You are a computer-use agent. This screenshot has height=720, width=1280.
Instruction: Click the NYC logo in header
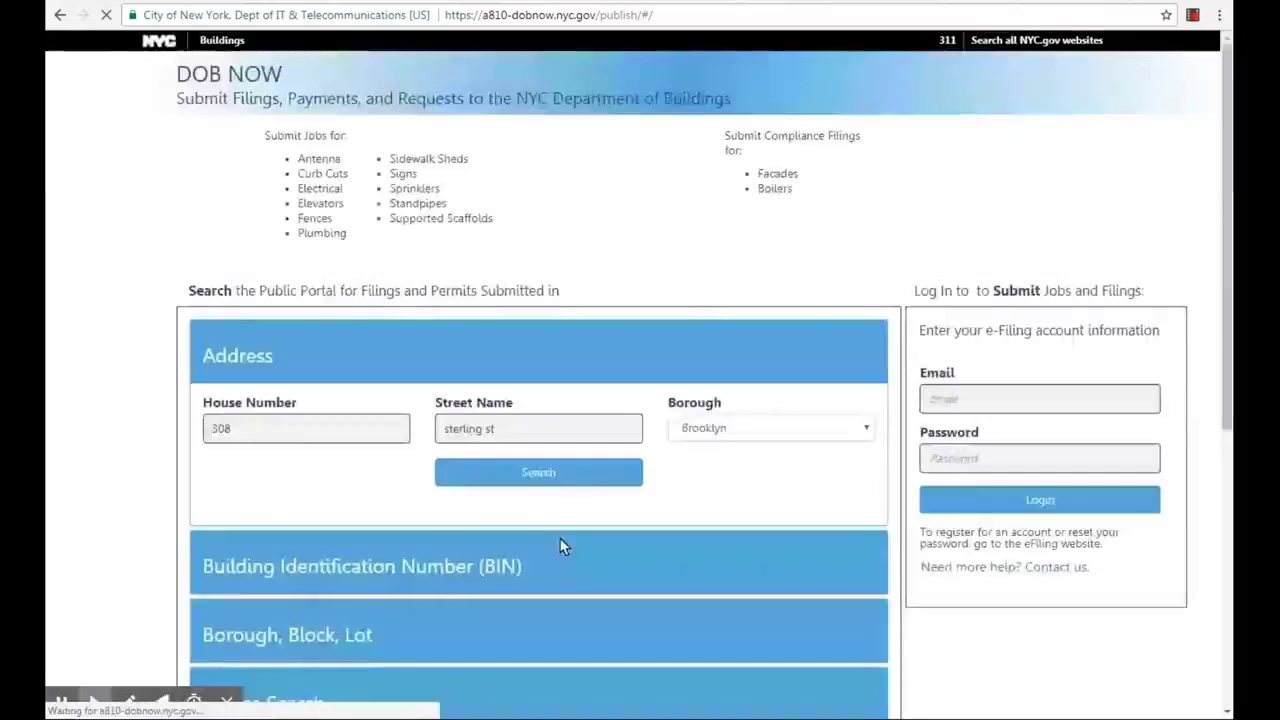[159, 41]
